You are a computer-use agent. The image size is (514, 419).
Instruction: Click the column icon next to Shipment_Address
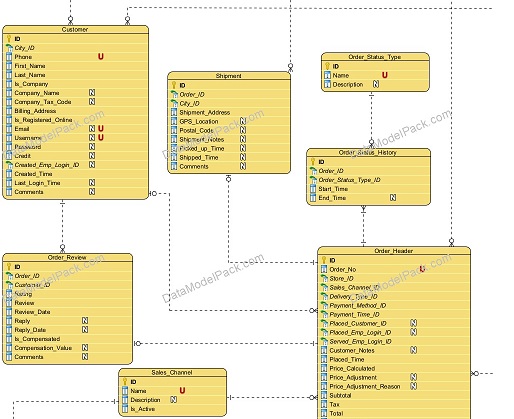point(174,113)
